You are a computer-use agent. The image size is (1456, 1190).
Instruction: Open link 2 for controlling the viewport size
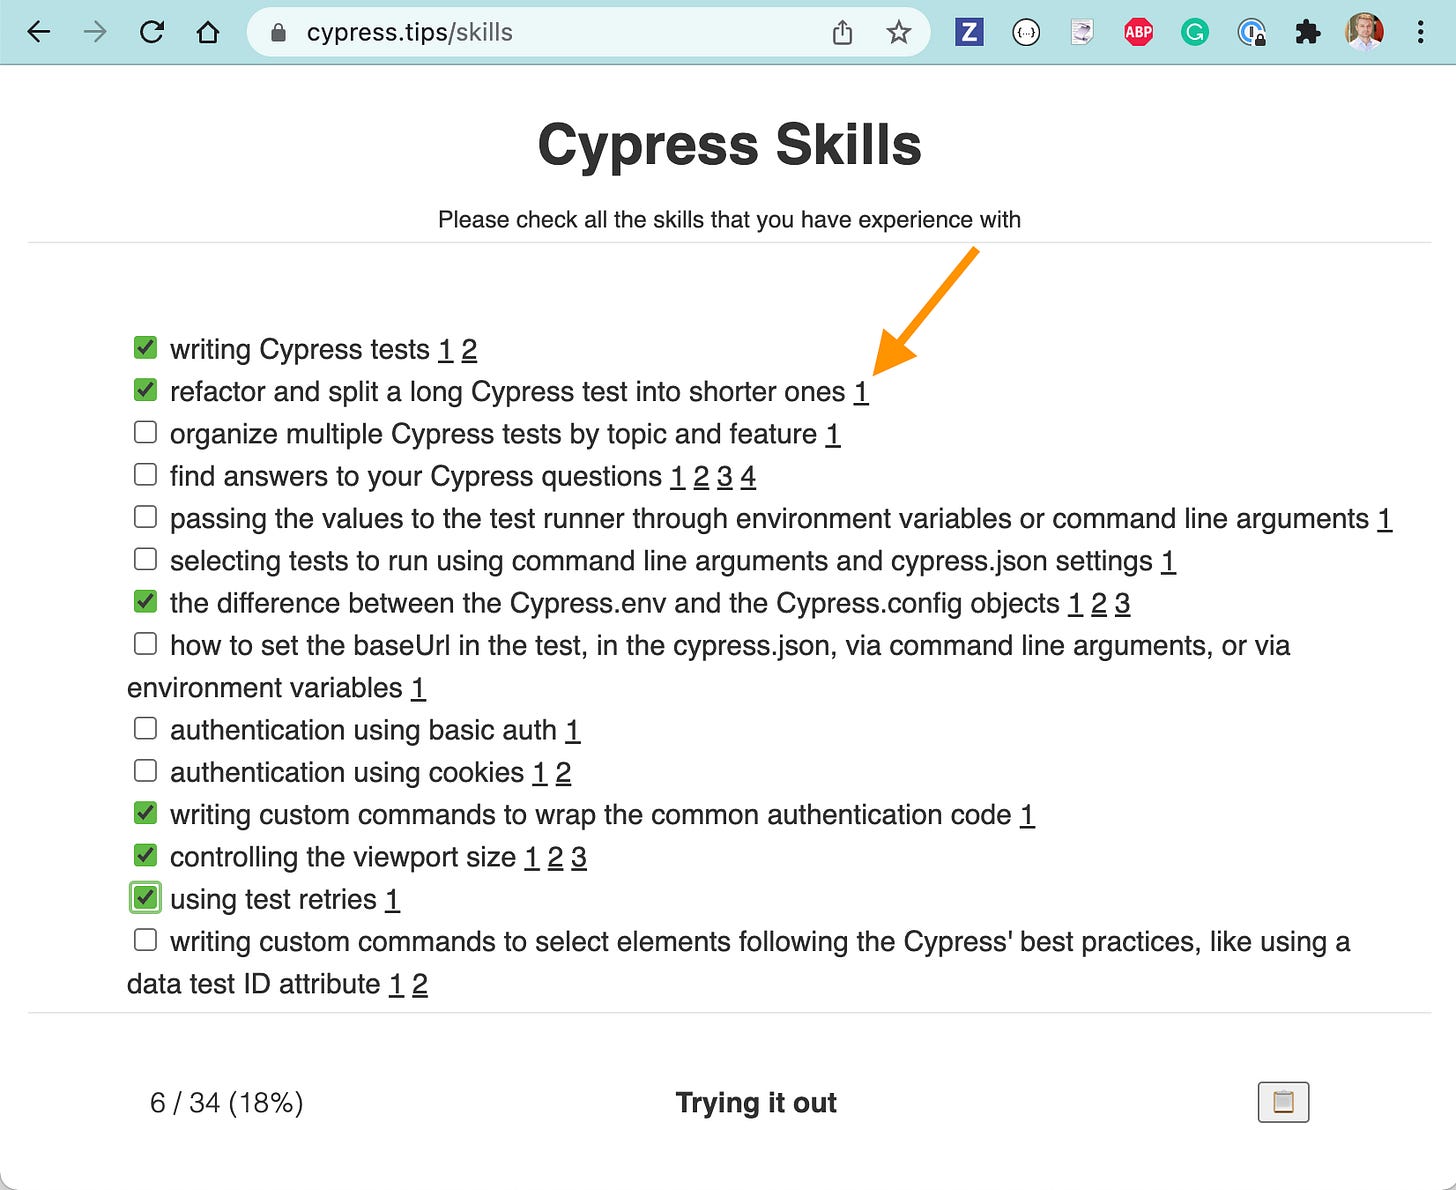[x=555, y=857]
